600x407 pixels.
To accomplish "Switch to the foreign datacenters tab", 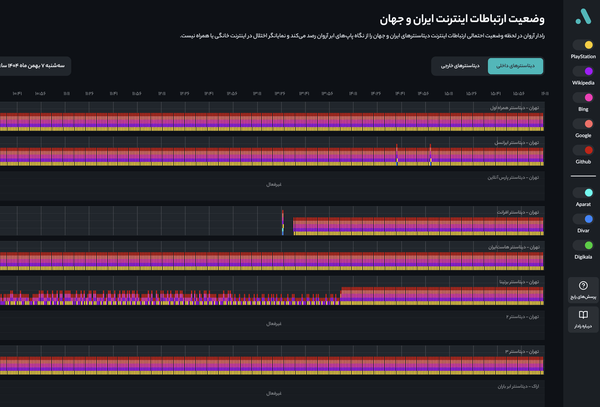I will (460, 66).
